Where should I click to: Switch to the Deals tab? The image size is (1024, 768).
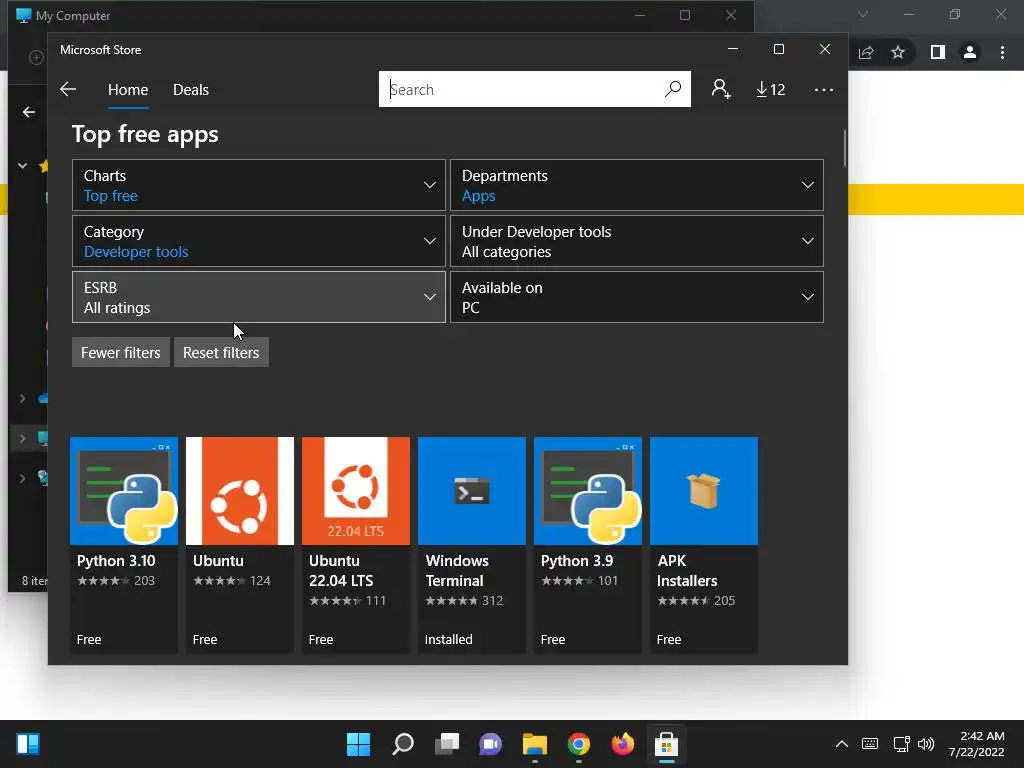[x=191, y=89]
